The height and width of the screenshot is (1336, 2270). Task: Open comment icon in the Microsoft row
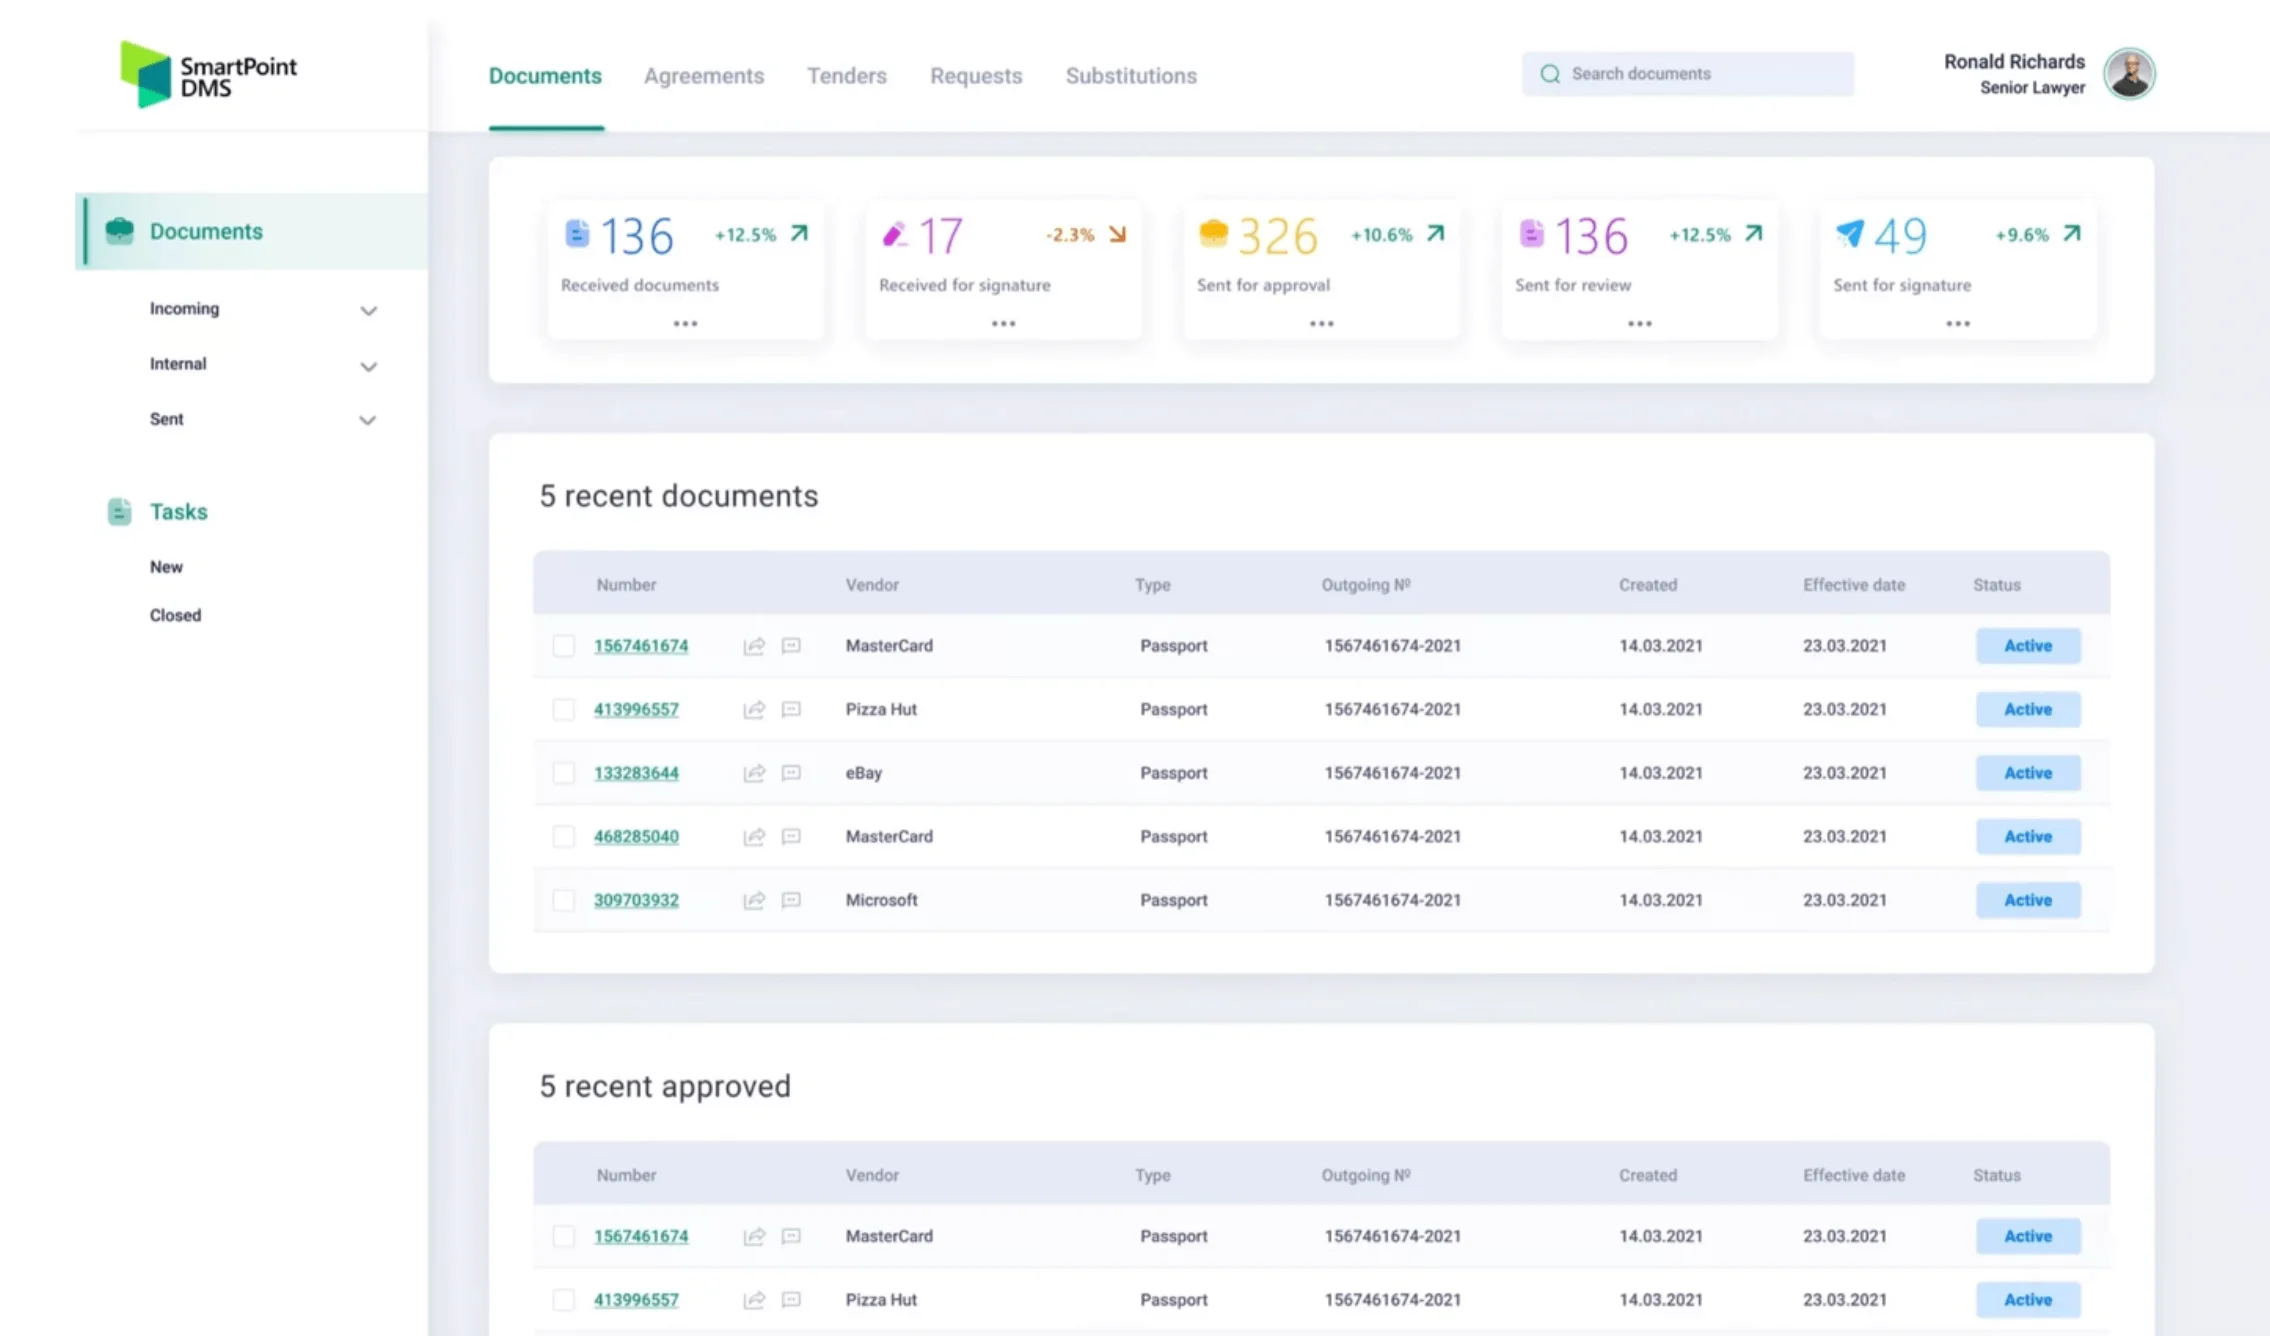[791, 900]
